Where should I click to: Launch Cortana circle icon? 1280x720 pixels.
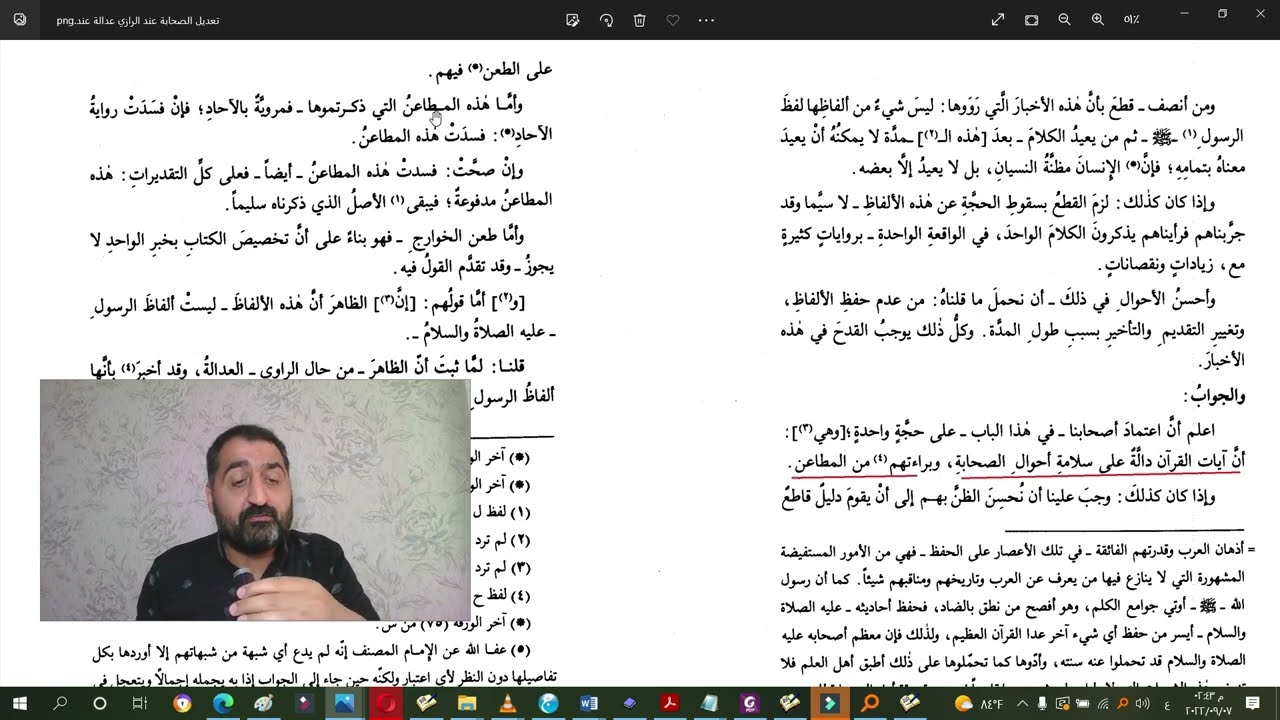[99, 704]
